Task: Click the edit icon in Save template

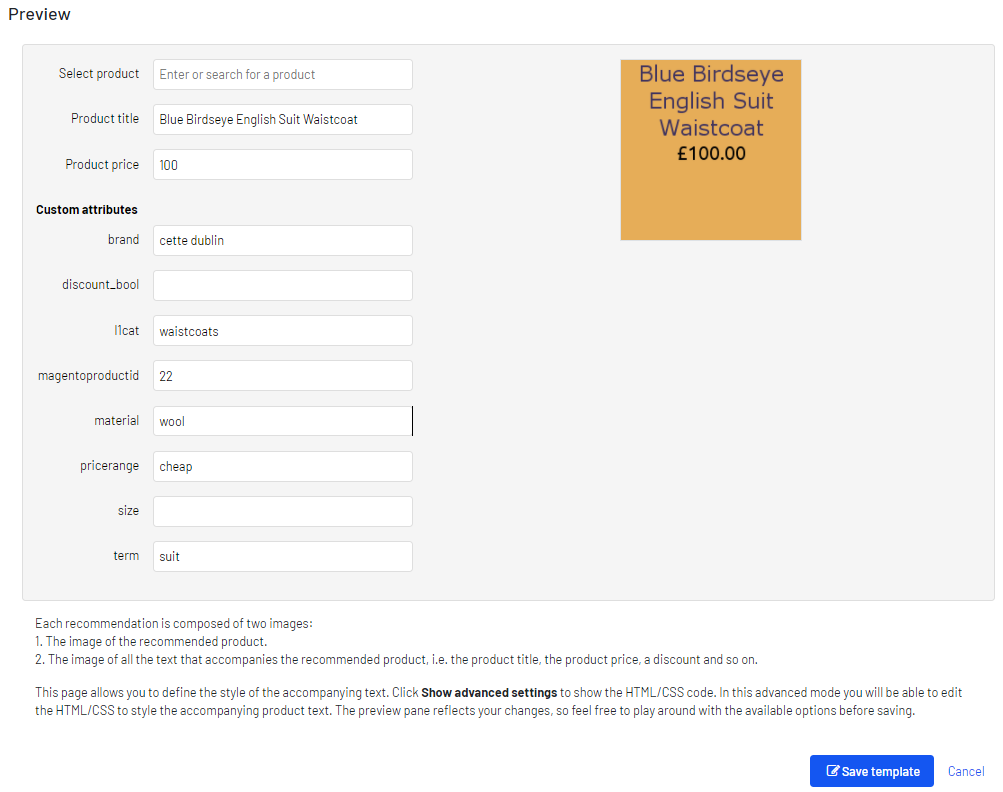Action: (832, 772)
